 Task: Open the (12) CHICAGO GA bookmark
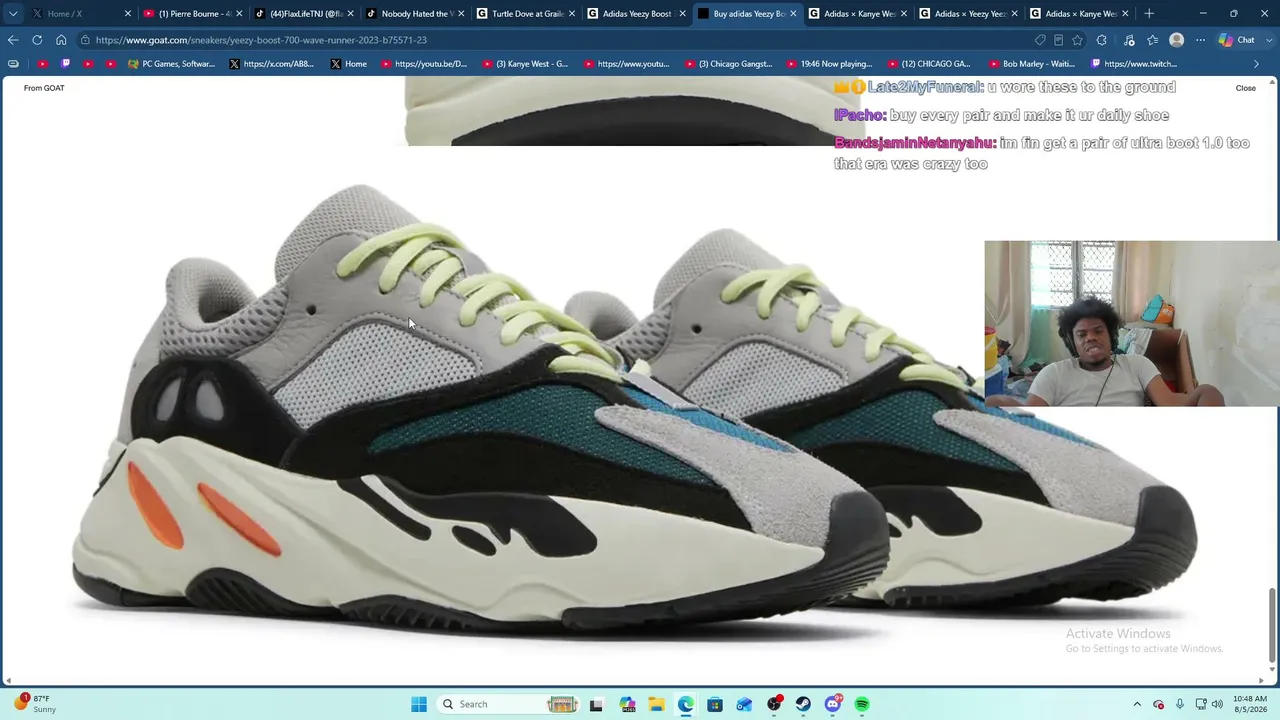click(x=929, y=64)
